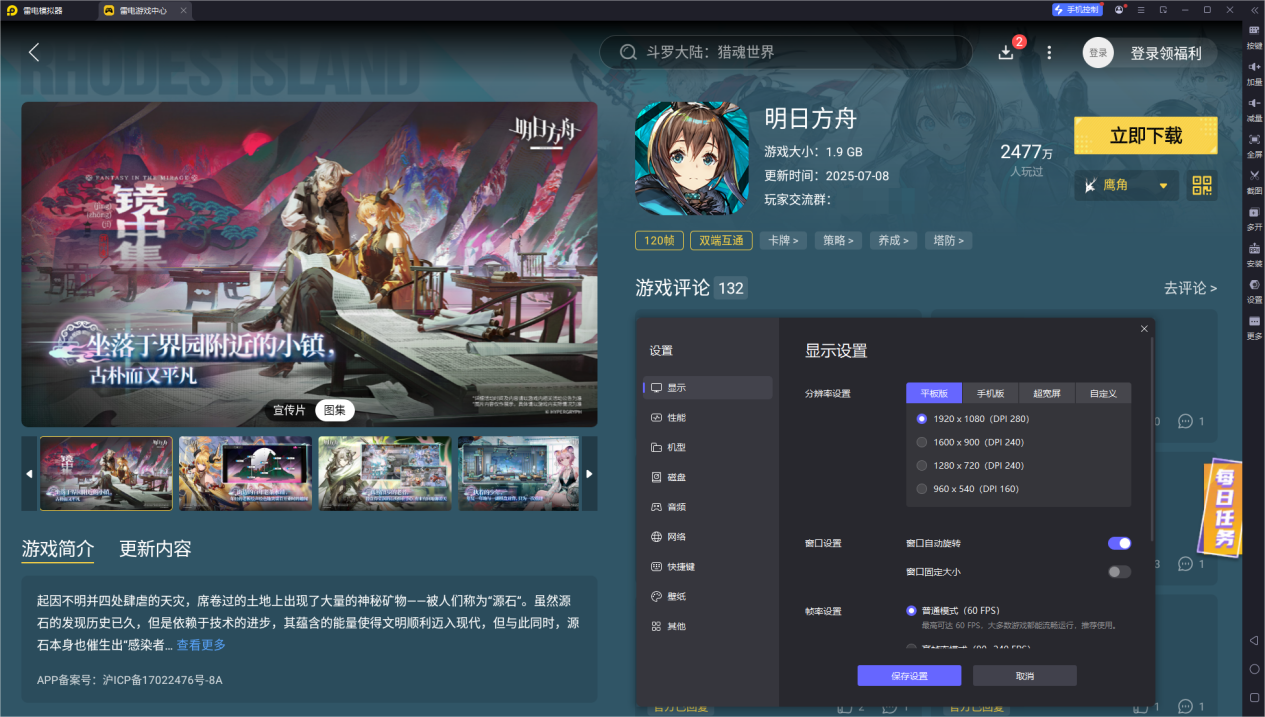Viewport: 1265px width, 717px height.
Task: Switch to the 更新内容 tab
Action: (155, 549)
